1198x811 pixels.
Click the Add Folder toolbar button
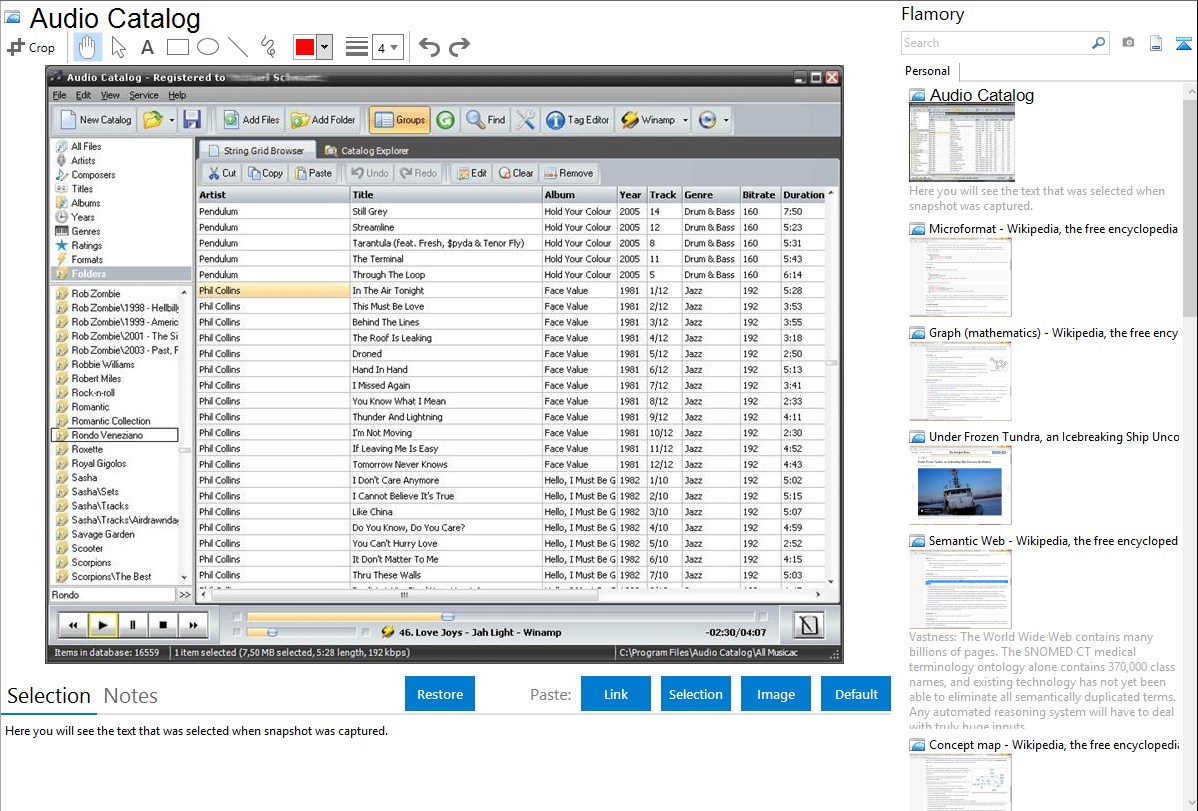click(323, 120)
